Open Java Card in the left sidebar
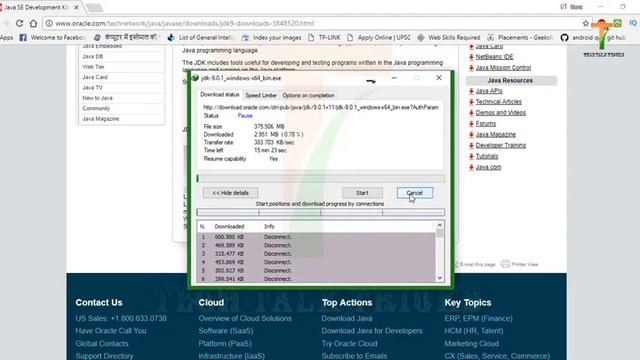 (95, 77)
